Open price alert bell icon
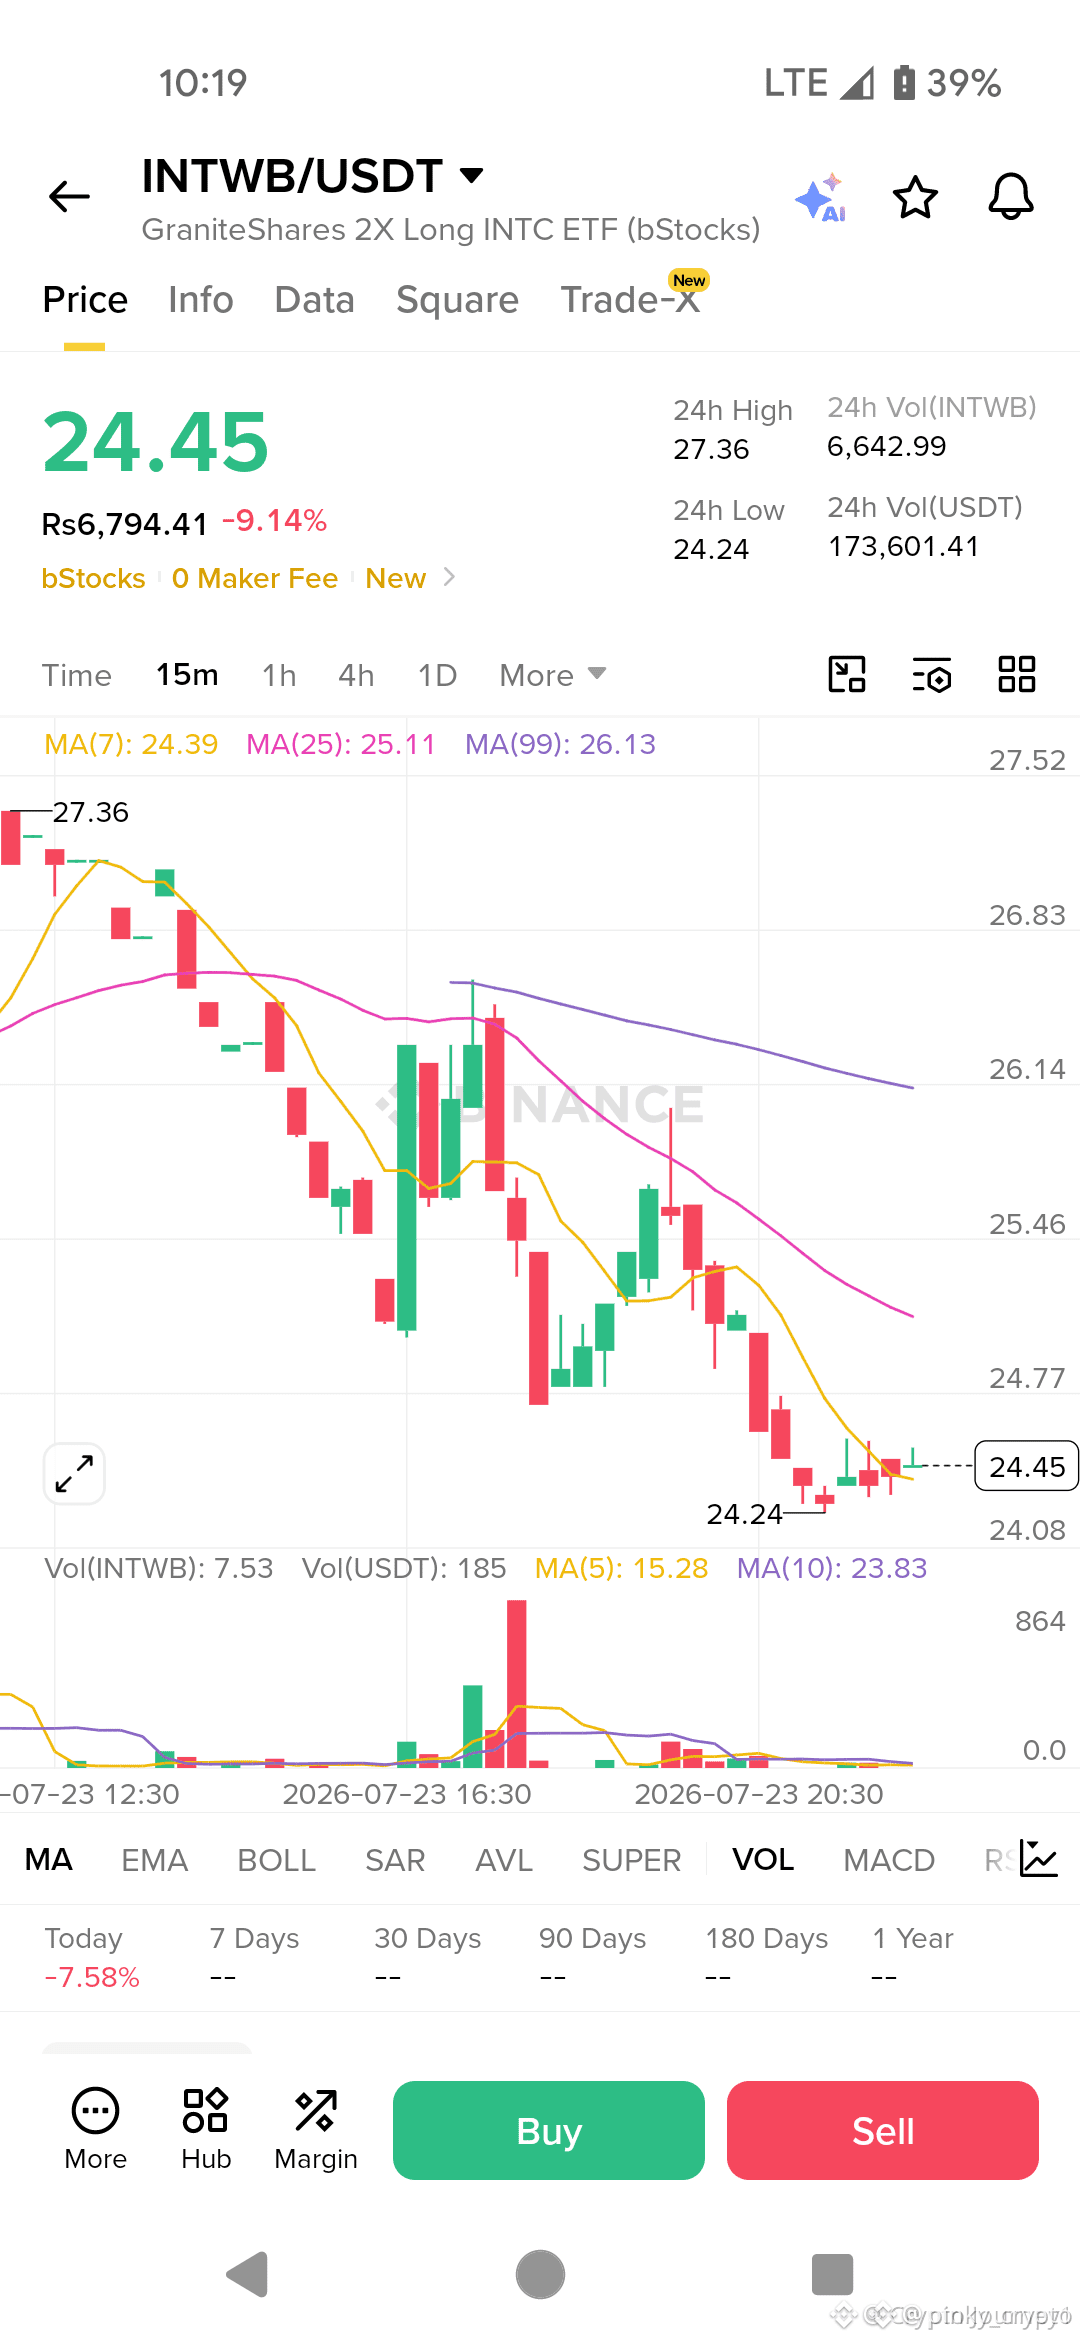Viewport: 1080px width, 2340px height. 1011,196
